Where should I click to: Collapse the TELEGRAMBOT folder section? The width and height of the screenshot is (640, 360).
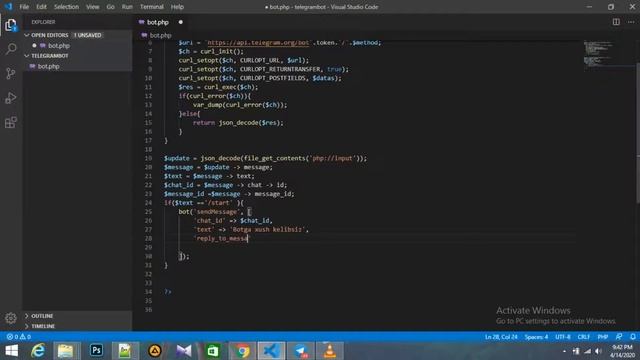click(27, 56)
